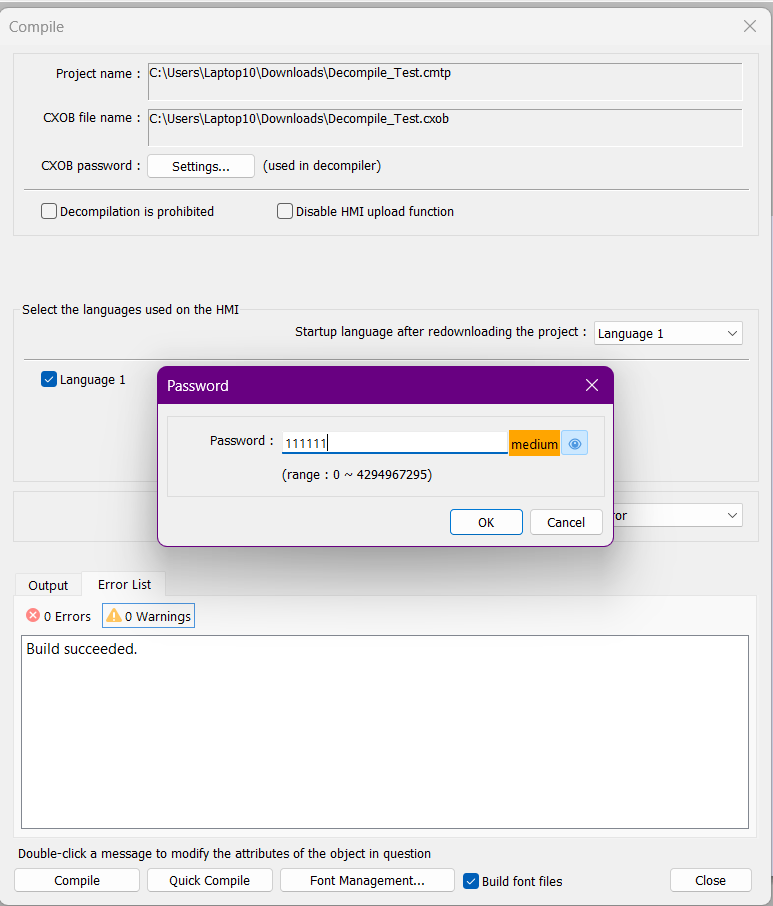Toggle Build font files checkbox
This screenshot has height=906, width=773.
pyautogui.click(x=471, y=881)
